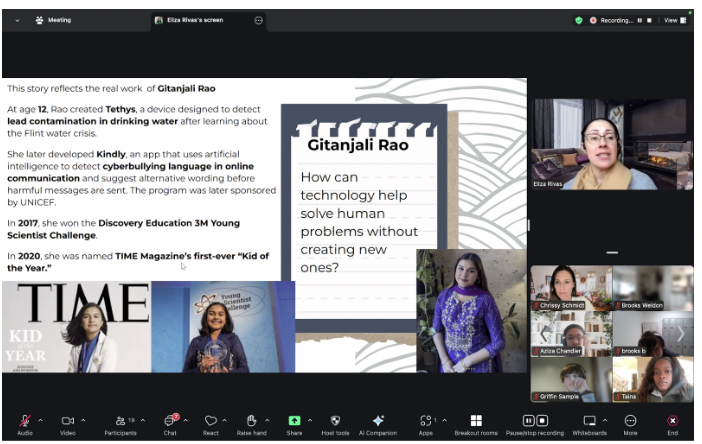Expand whiteboards options caret
702x444 pixels.
pos(605,420)
